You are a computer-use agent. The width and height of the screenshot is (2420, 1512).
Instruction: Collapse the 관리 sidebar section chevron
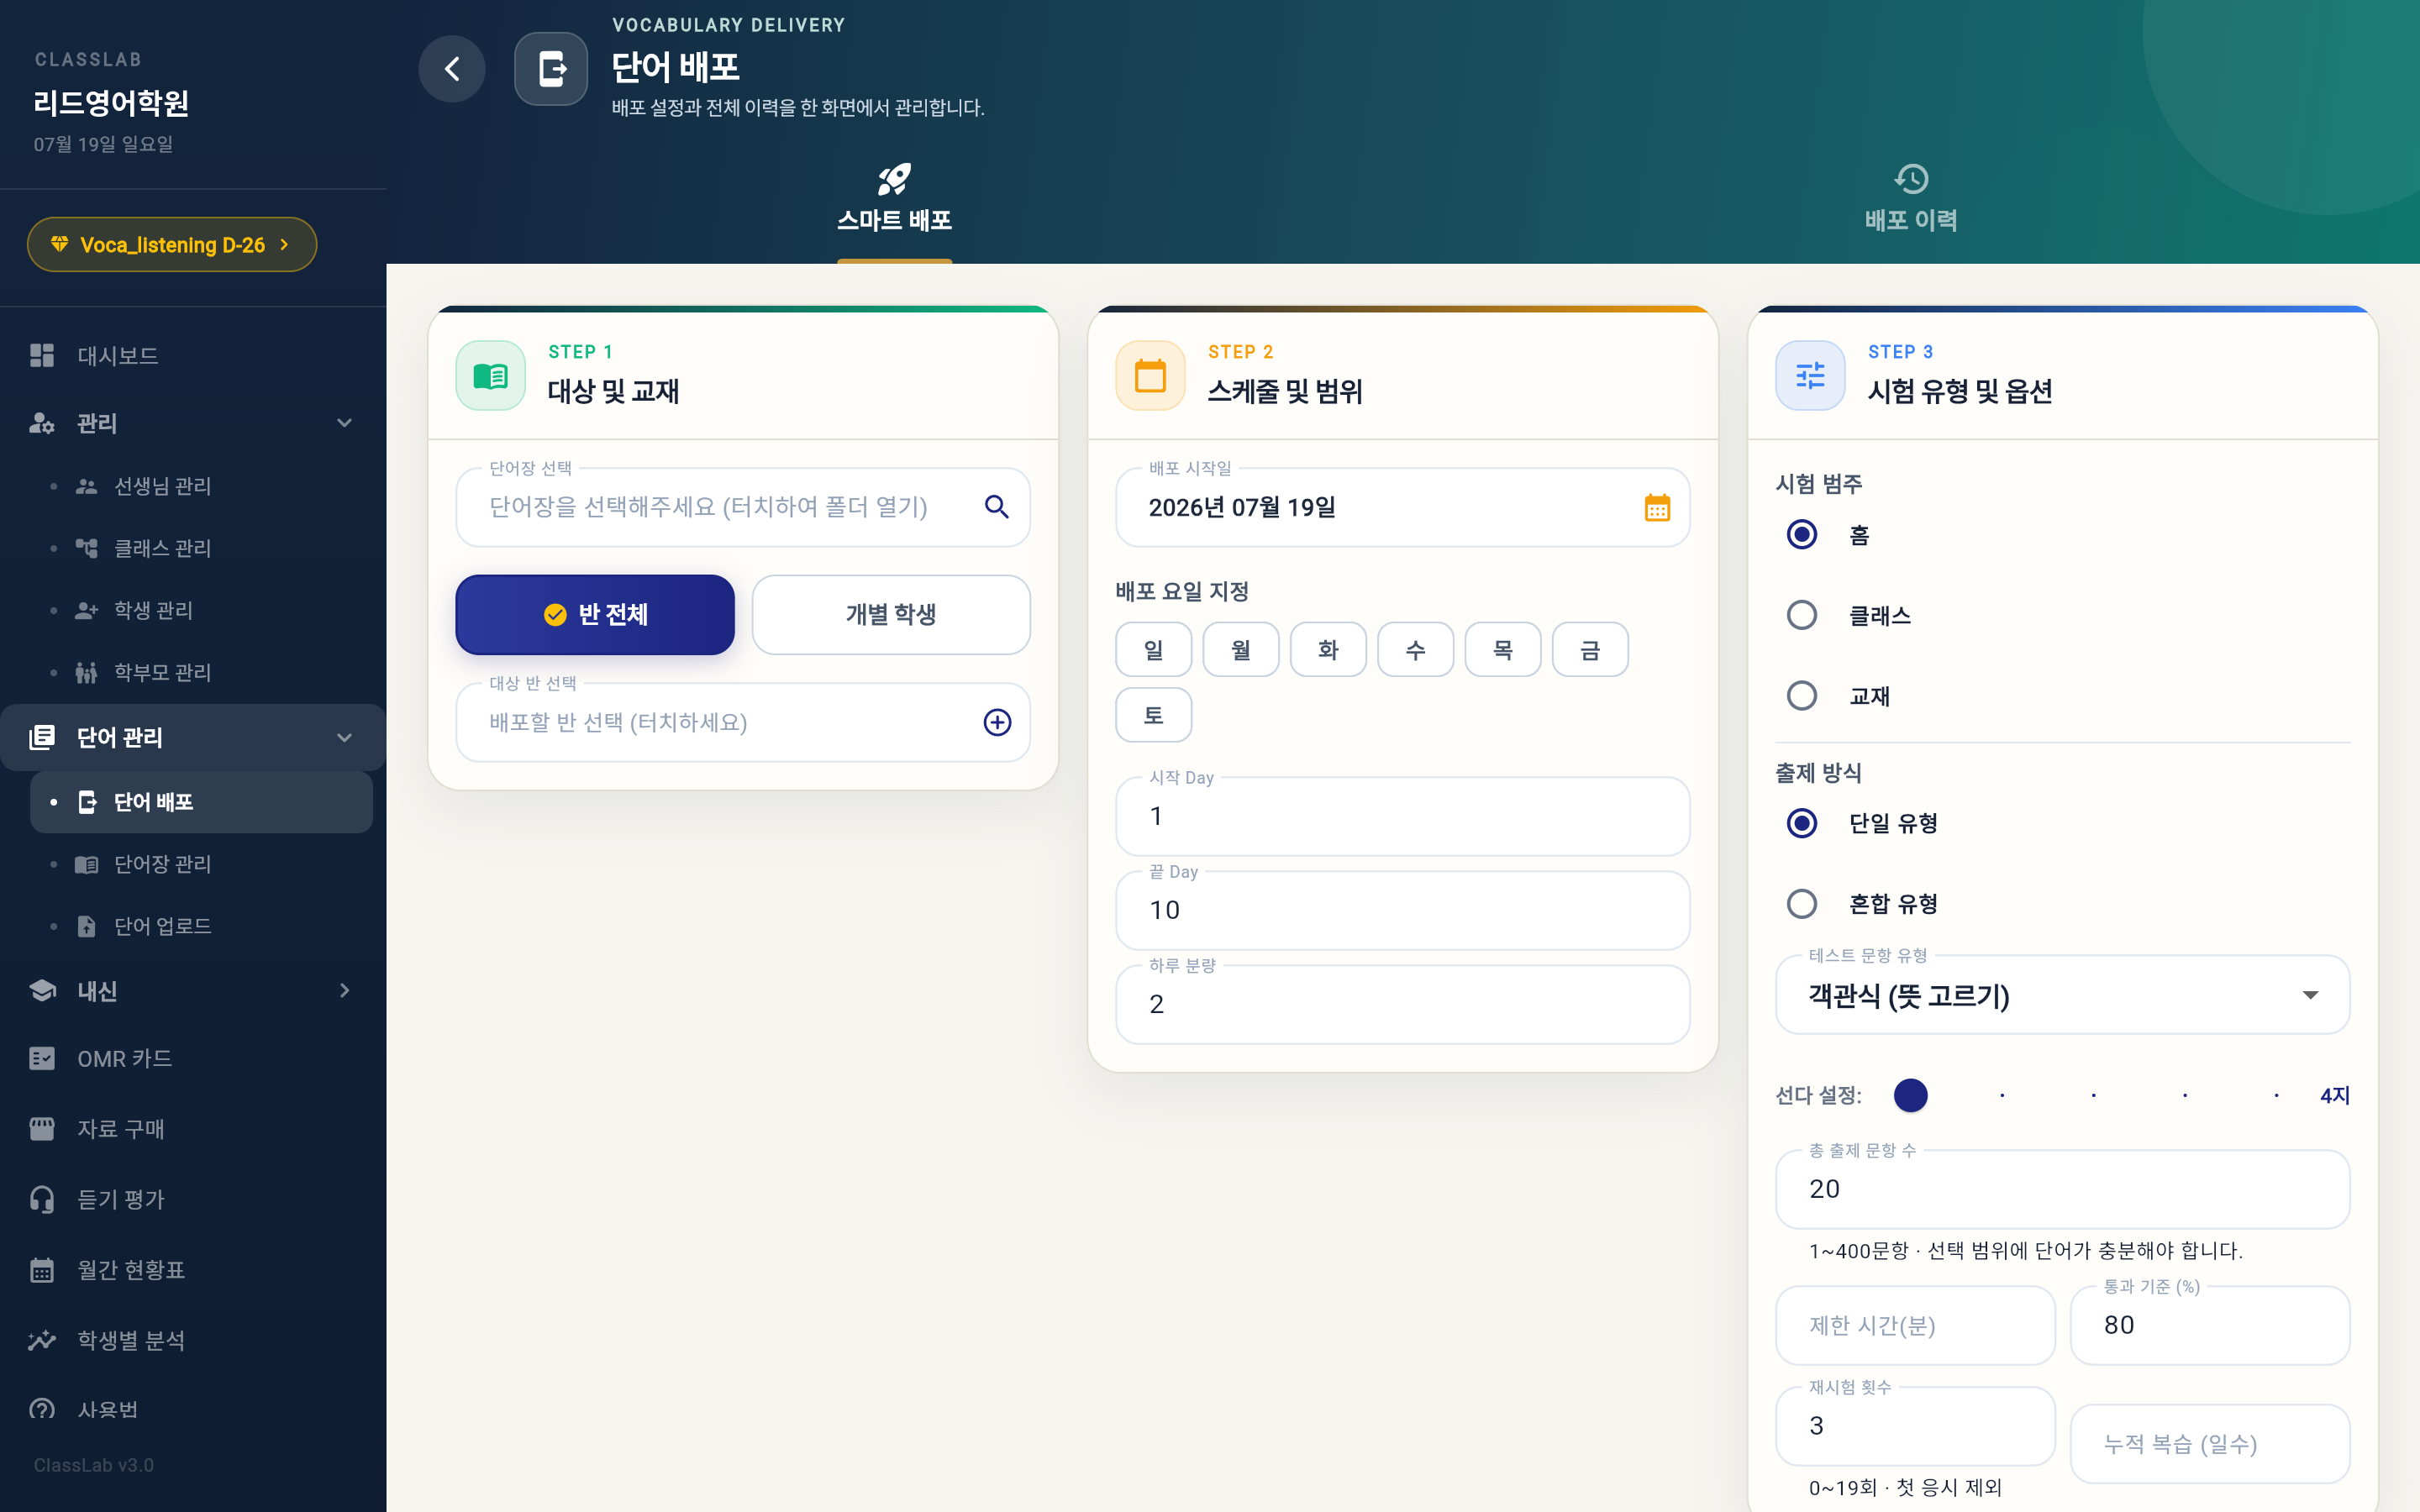(344, 423)
